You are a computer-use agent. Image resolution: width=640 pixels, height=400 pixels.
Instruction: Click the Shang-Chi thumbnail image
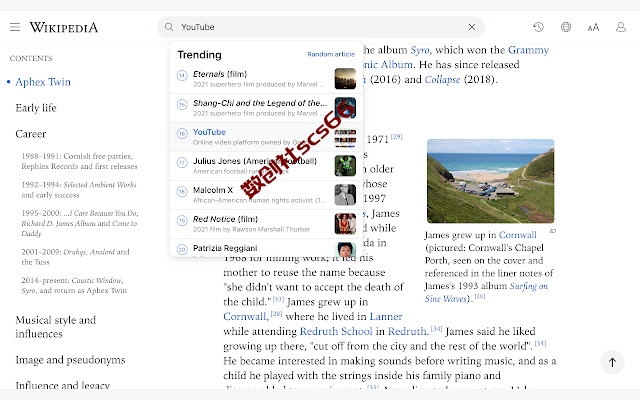[345, 108]
